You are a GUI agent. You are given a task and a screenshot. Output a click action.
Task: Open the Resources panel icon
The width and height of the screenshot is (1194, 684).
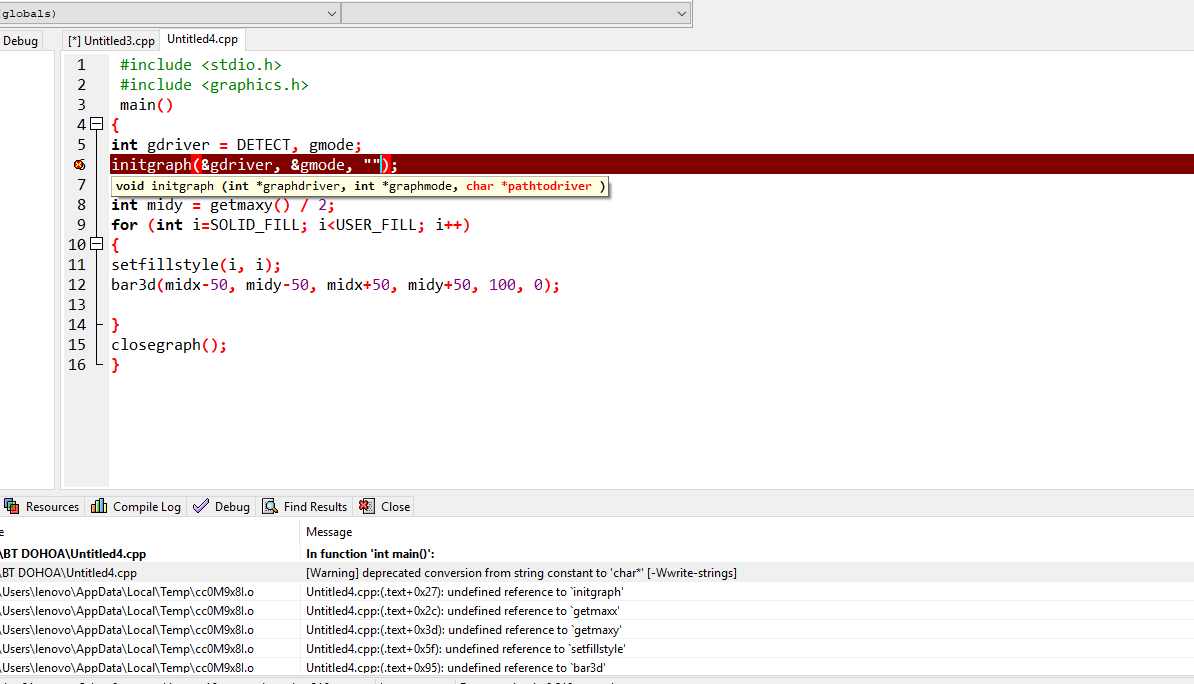[11, 506]
